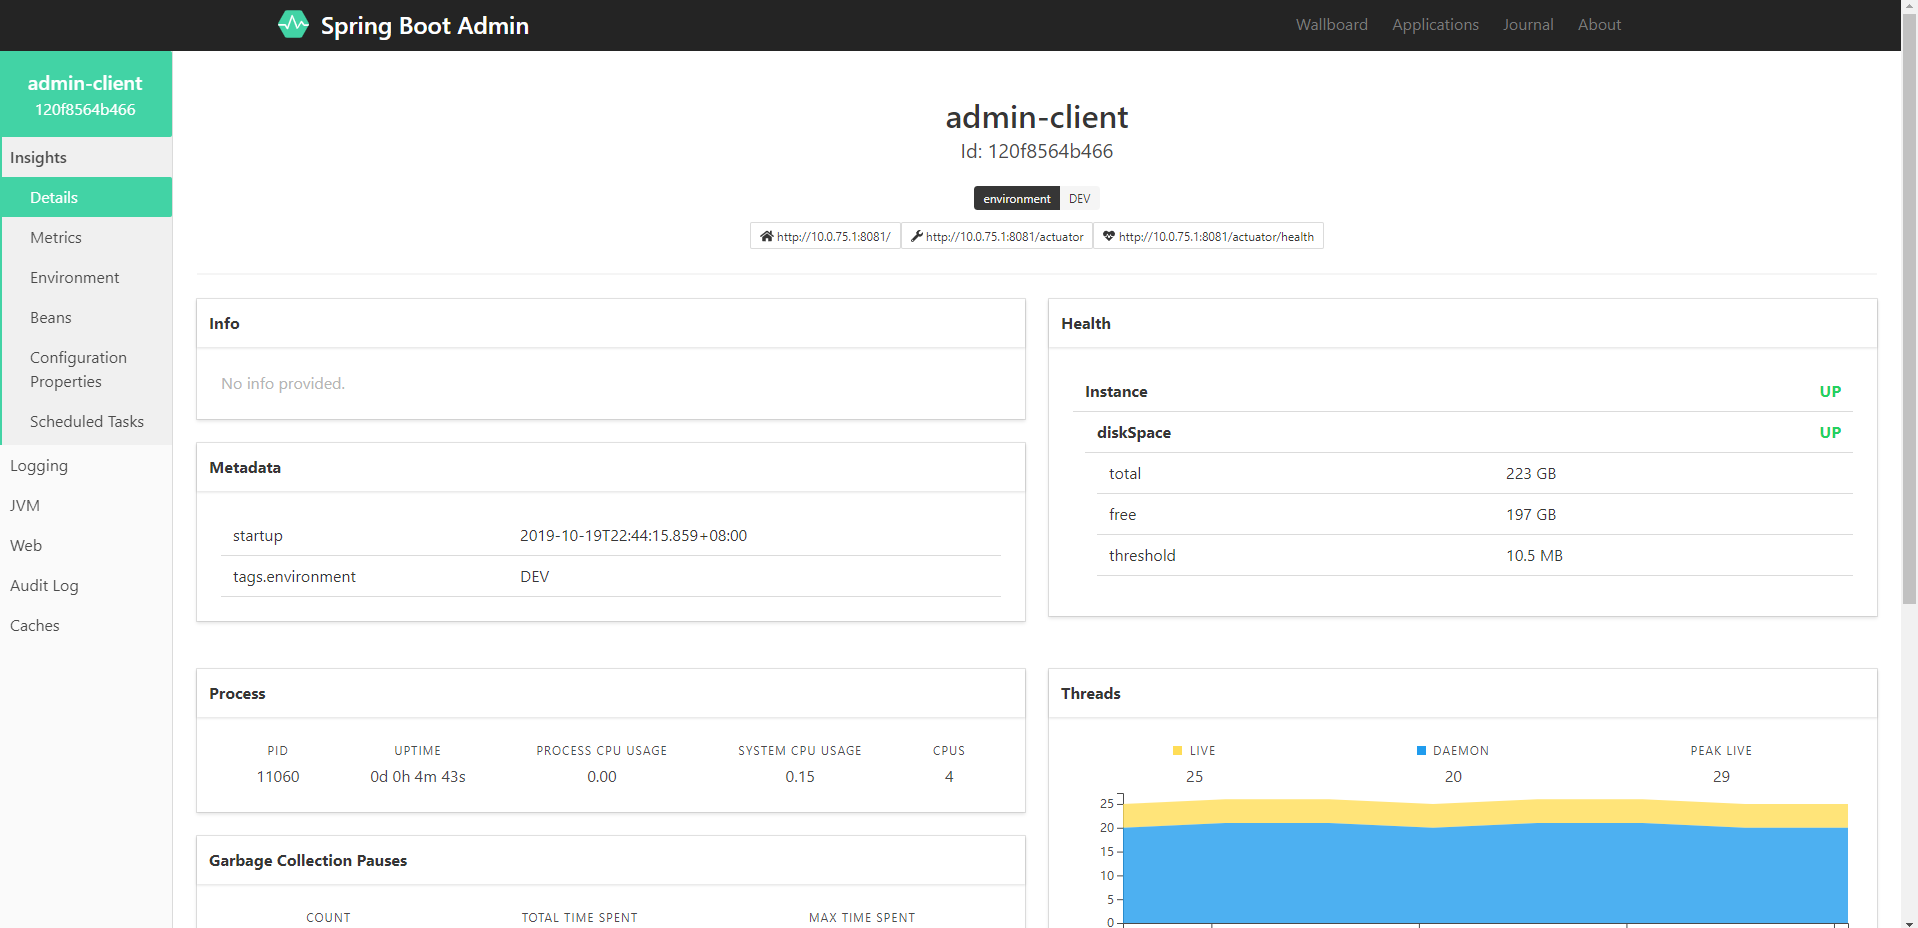Click the wrench icon on the actuator URL
Image resolution: width=1918 pixels, height=928 pixels.
917,236
